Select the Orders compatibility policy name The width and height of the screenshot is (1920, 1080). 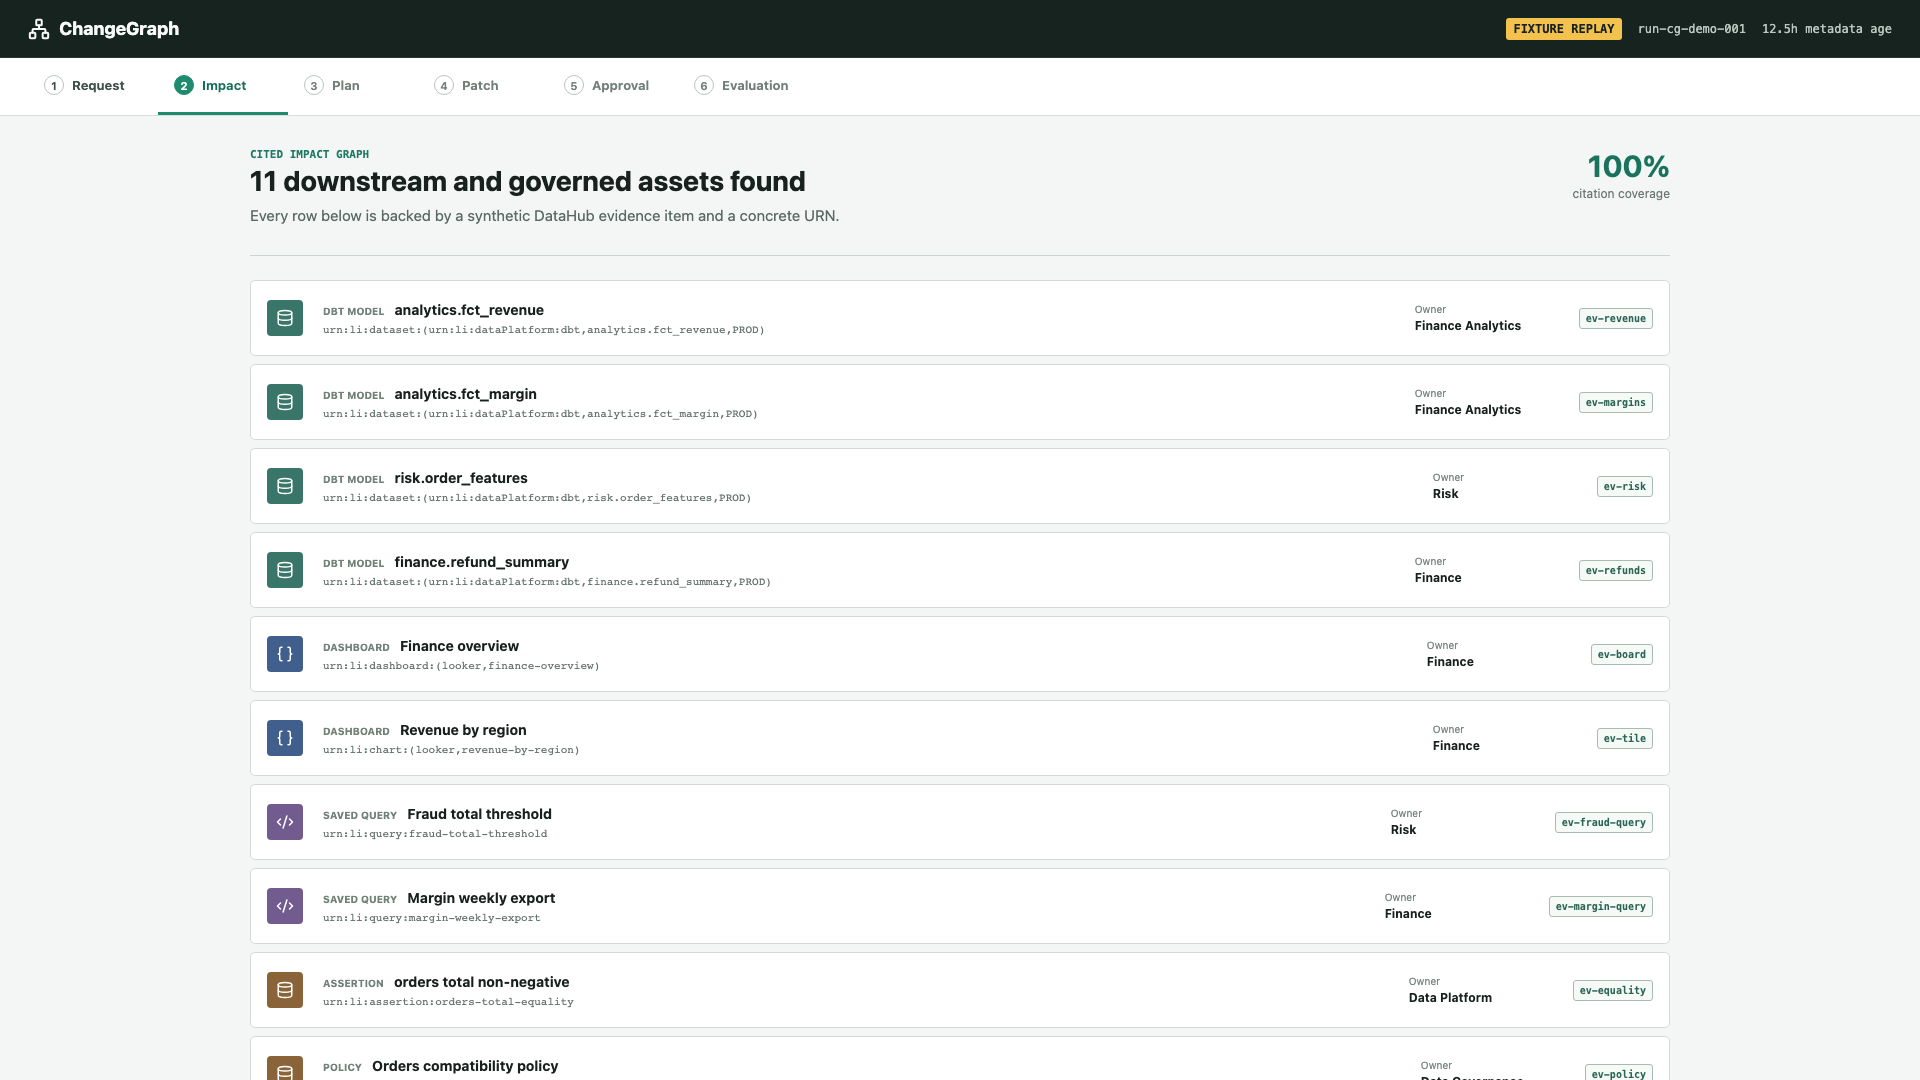click(465, 1066)
